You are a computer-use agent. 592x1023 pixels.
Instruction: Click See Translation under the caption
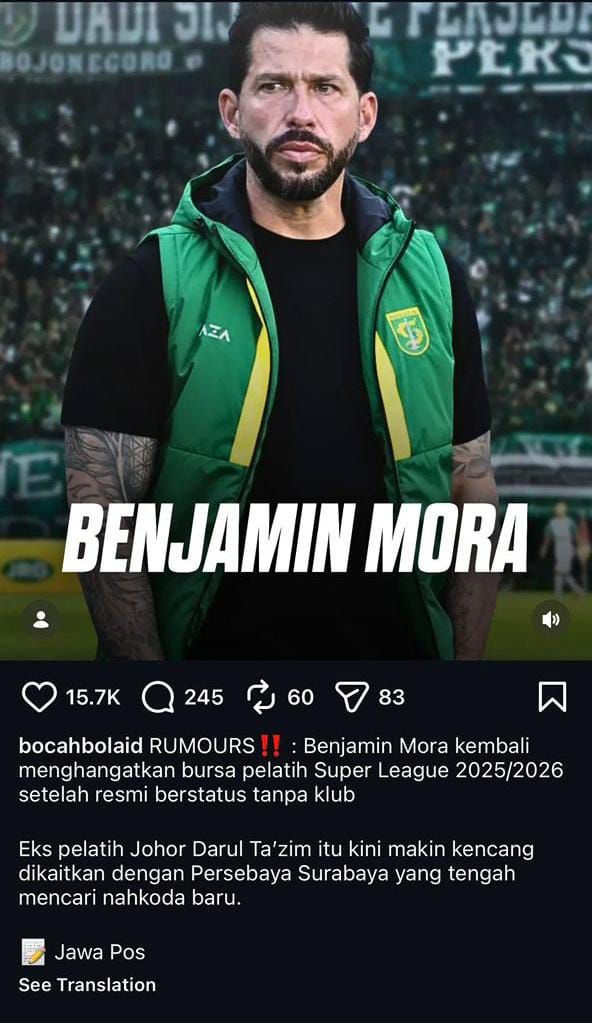87,985
